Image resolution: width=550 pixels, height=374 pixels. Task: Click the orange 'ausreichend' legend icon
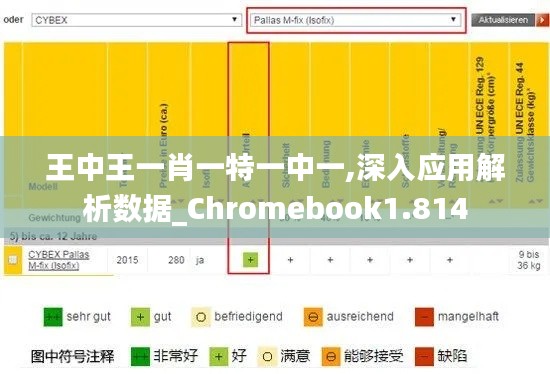pos(313,317)
